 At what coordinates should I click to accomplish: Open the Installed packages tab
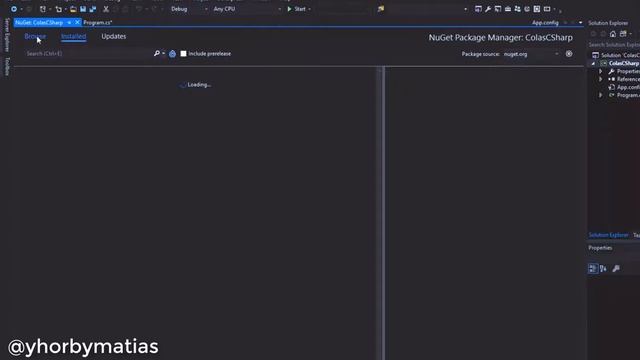(x=73, y=36)
